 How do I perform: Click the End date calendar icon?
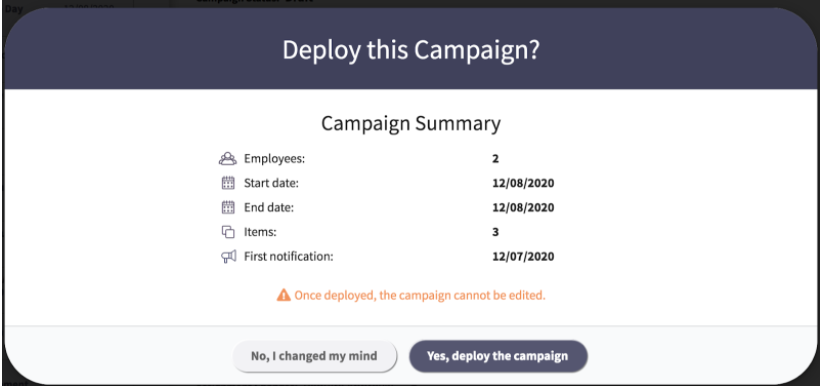(228, 208)
